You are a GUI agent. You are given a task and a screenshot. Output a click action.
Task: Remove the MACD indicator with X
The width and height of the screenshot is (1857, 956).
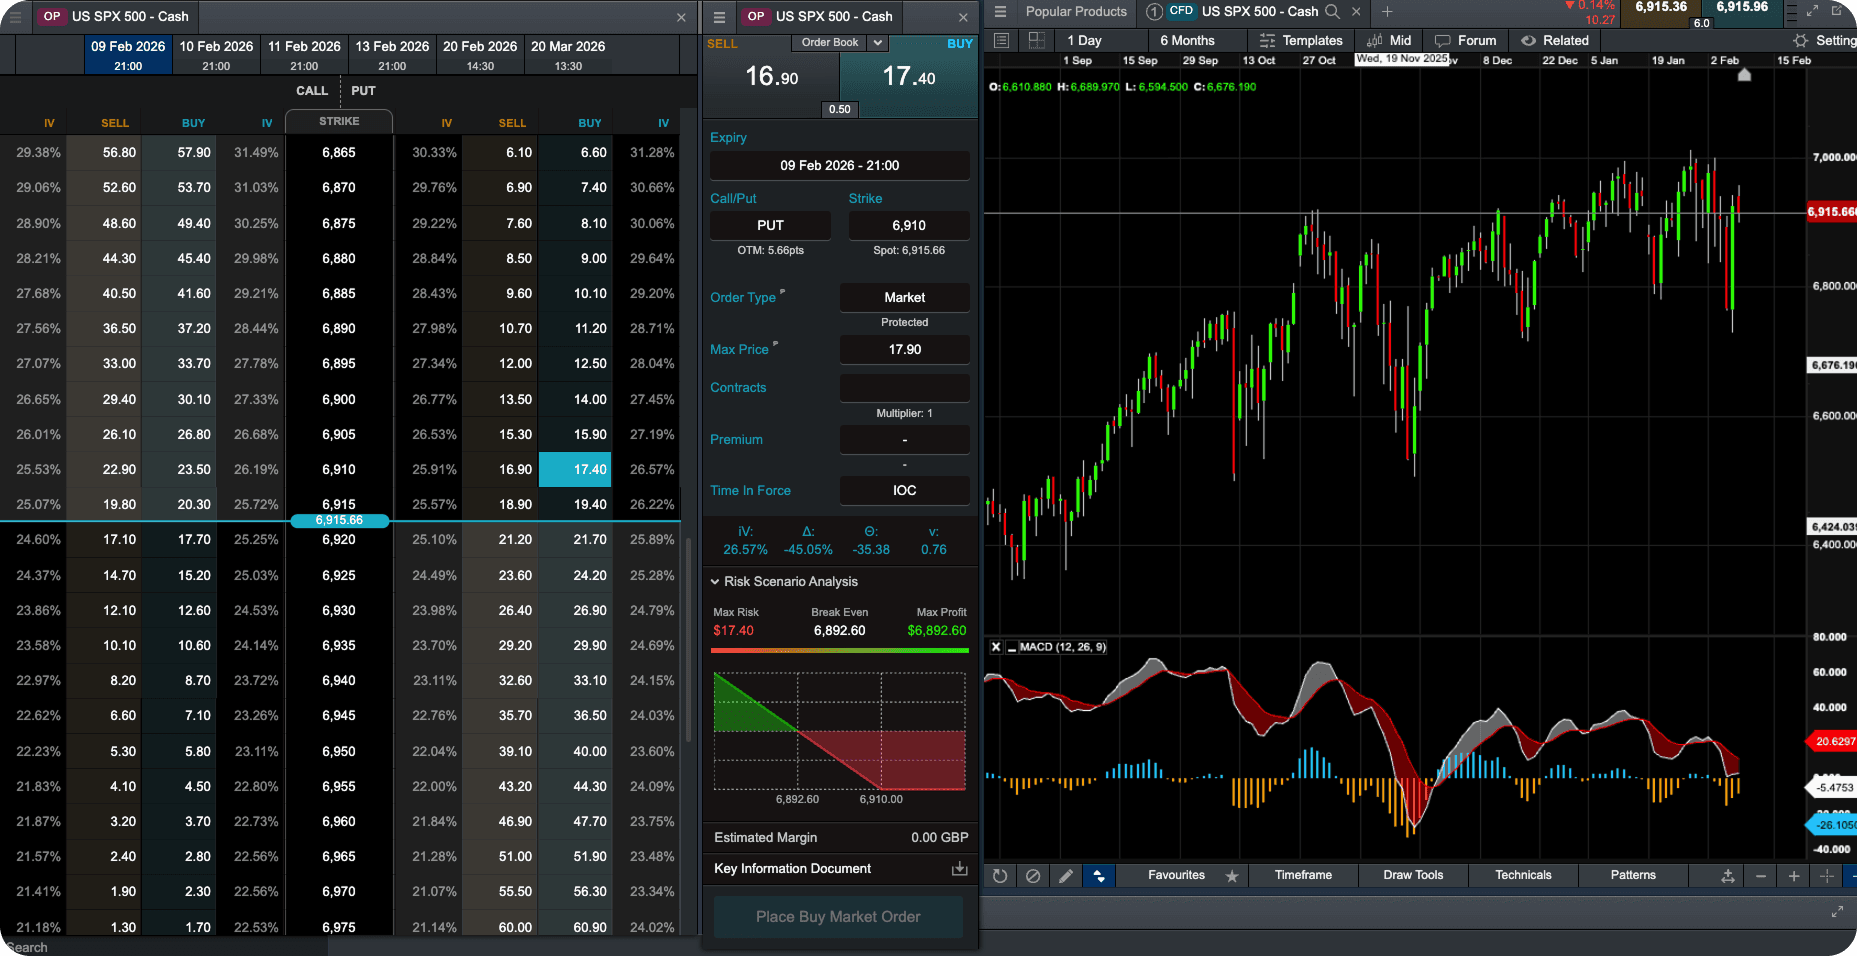(996, 647)
